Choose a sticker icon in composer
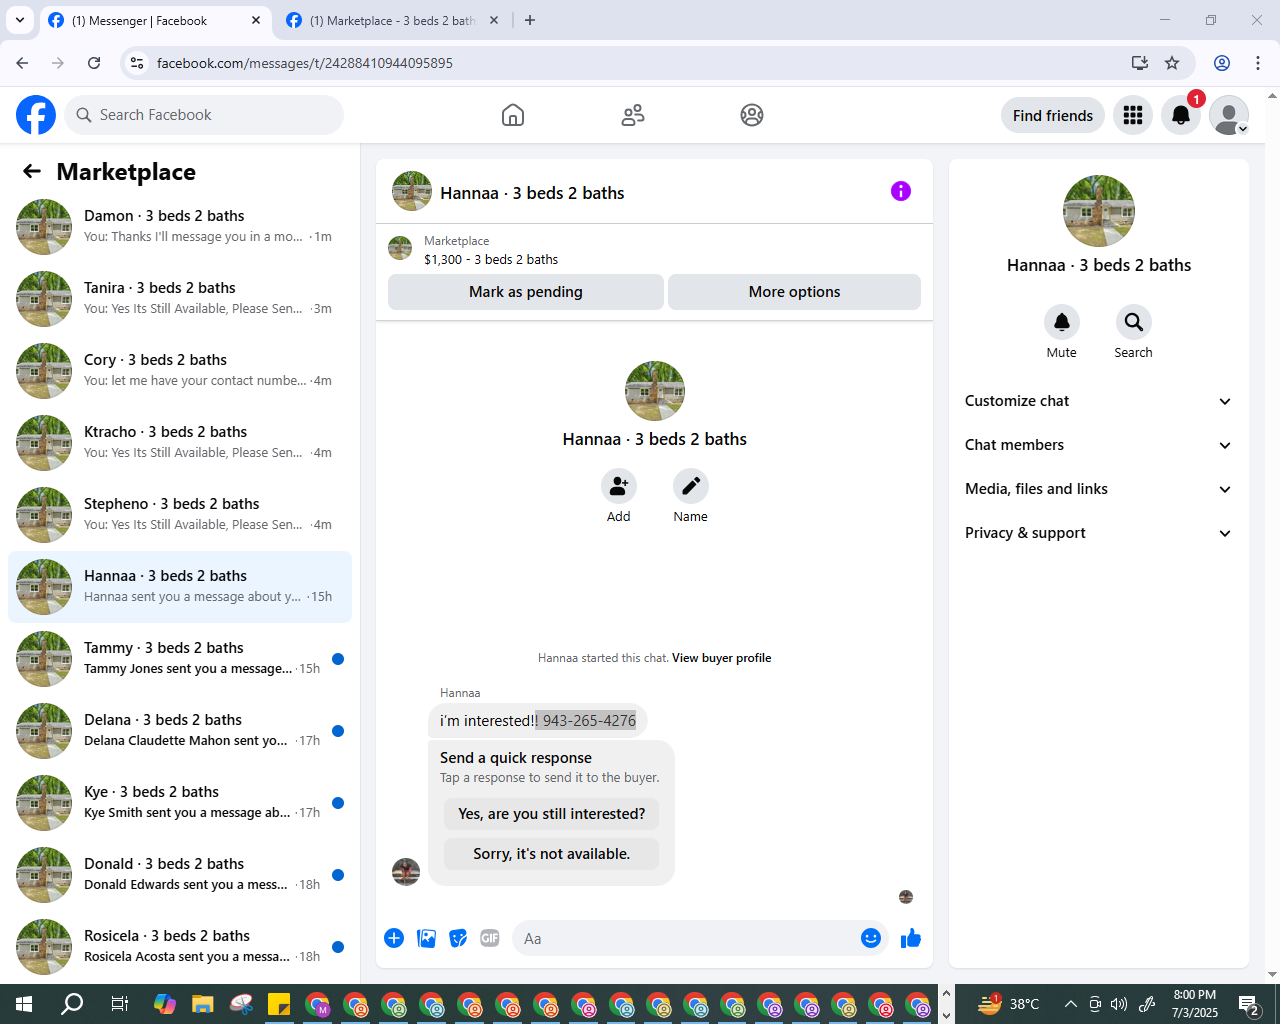The width and height of the screenshot is (1280, 1024). point(459,938)
